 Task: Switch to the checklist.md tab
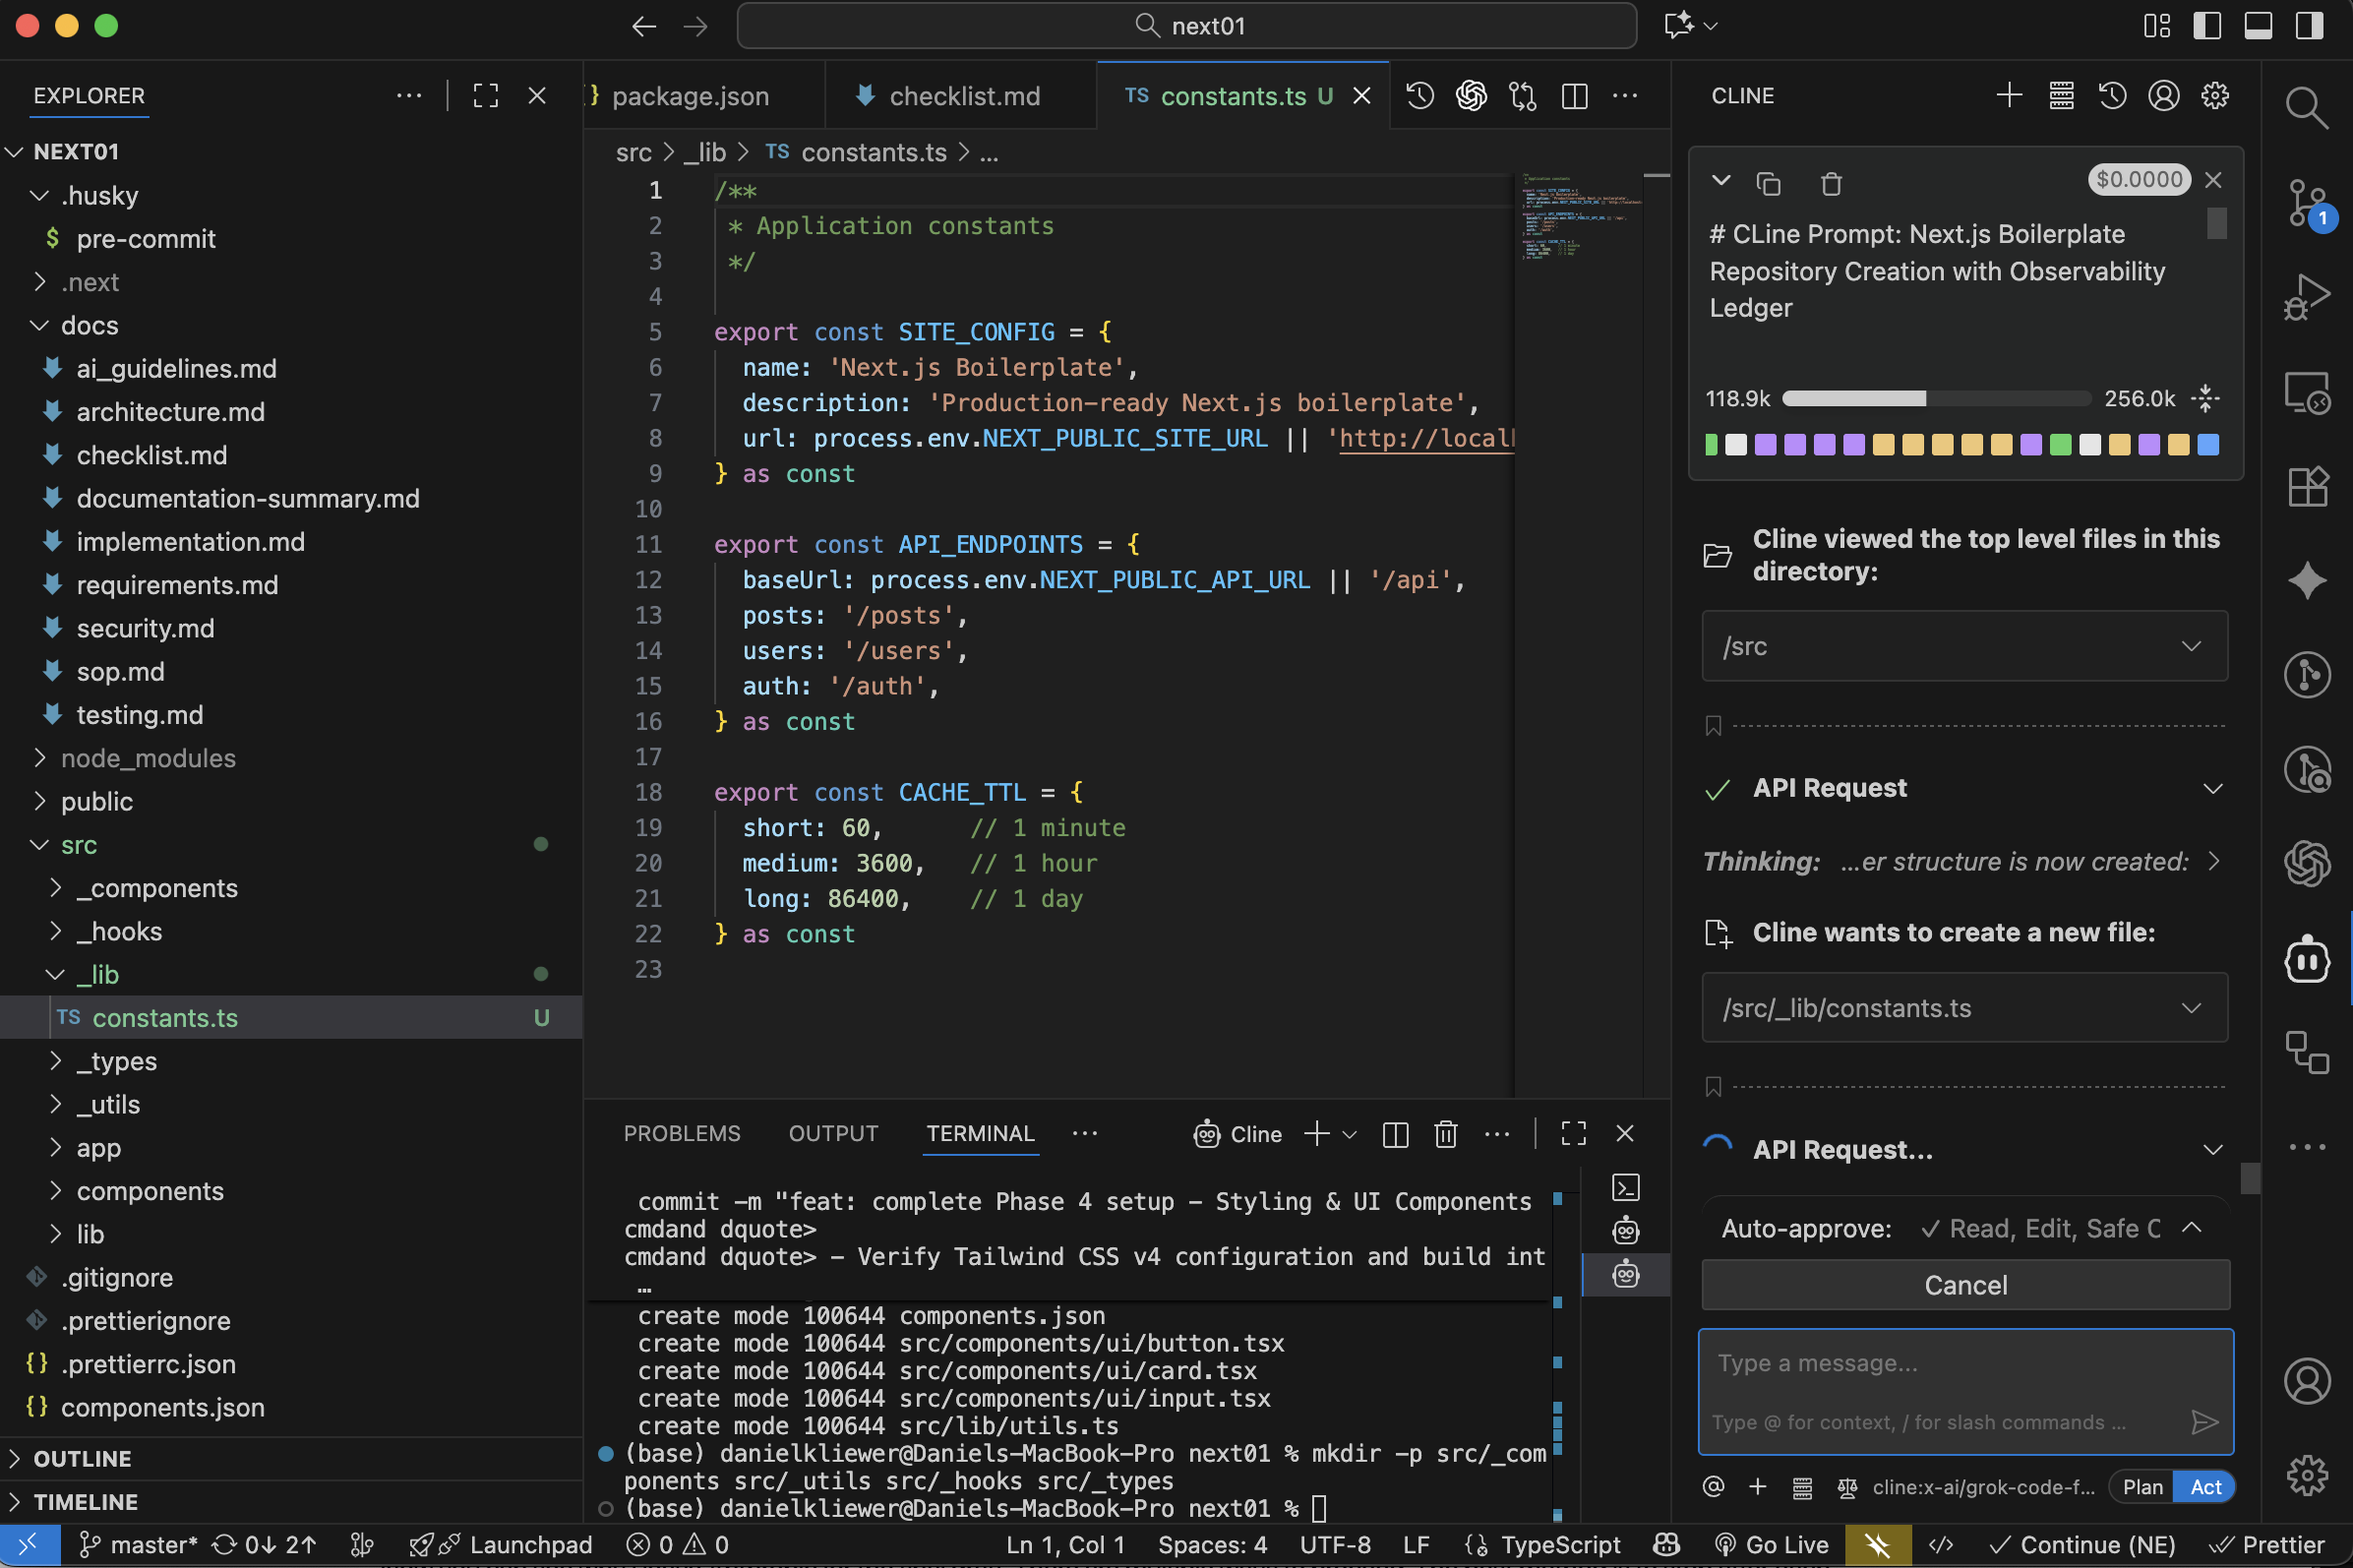[x=963, y=96]
